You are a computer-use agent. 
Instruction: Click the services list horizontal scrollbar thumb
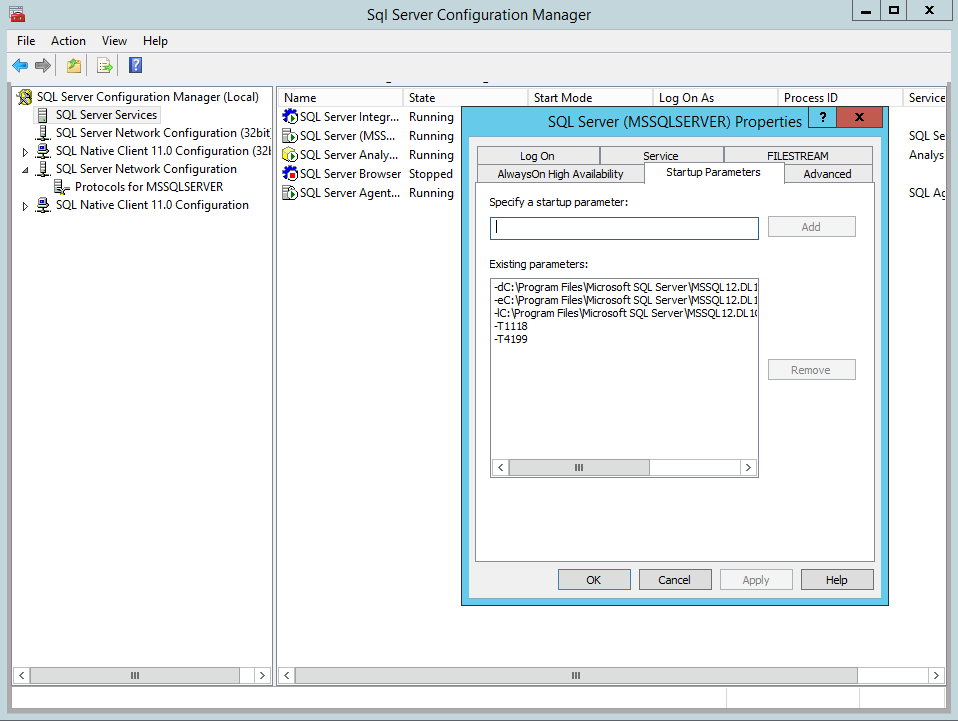click(576, 675)
